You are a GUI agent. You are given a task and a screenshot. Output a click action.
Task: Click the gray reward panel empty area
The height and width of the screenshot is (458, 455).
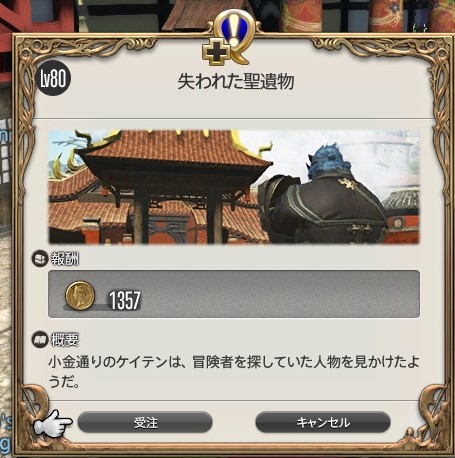[x=280, y=294]
